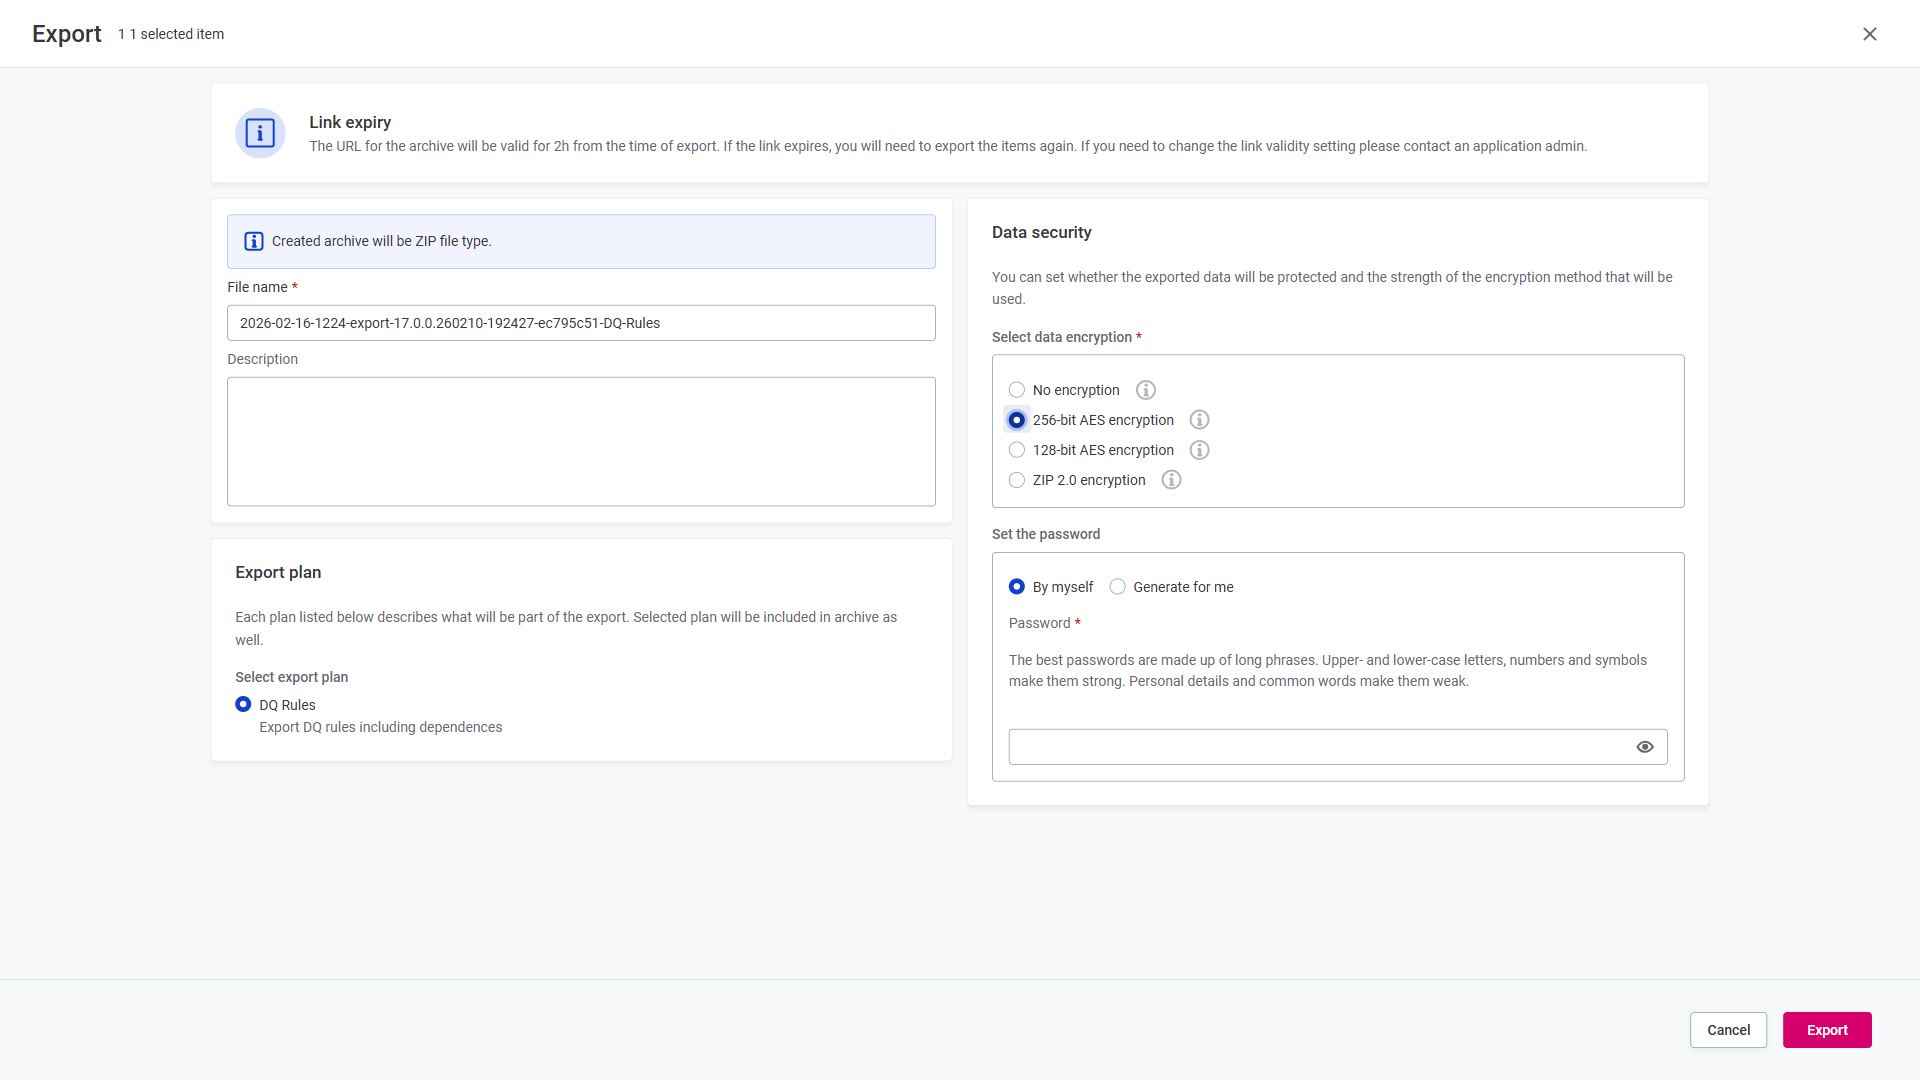Open the No encryption info tooltip

pyautogui.click(x=1146, y=390)
